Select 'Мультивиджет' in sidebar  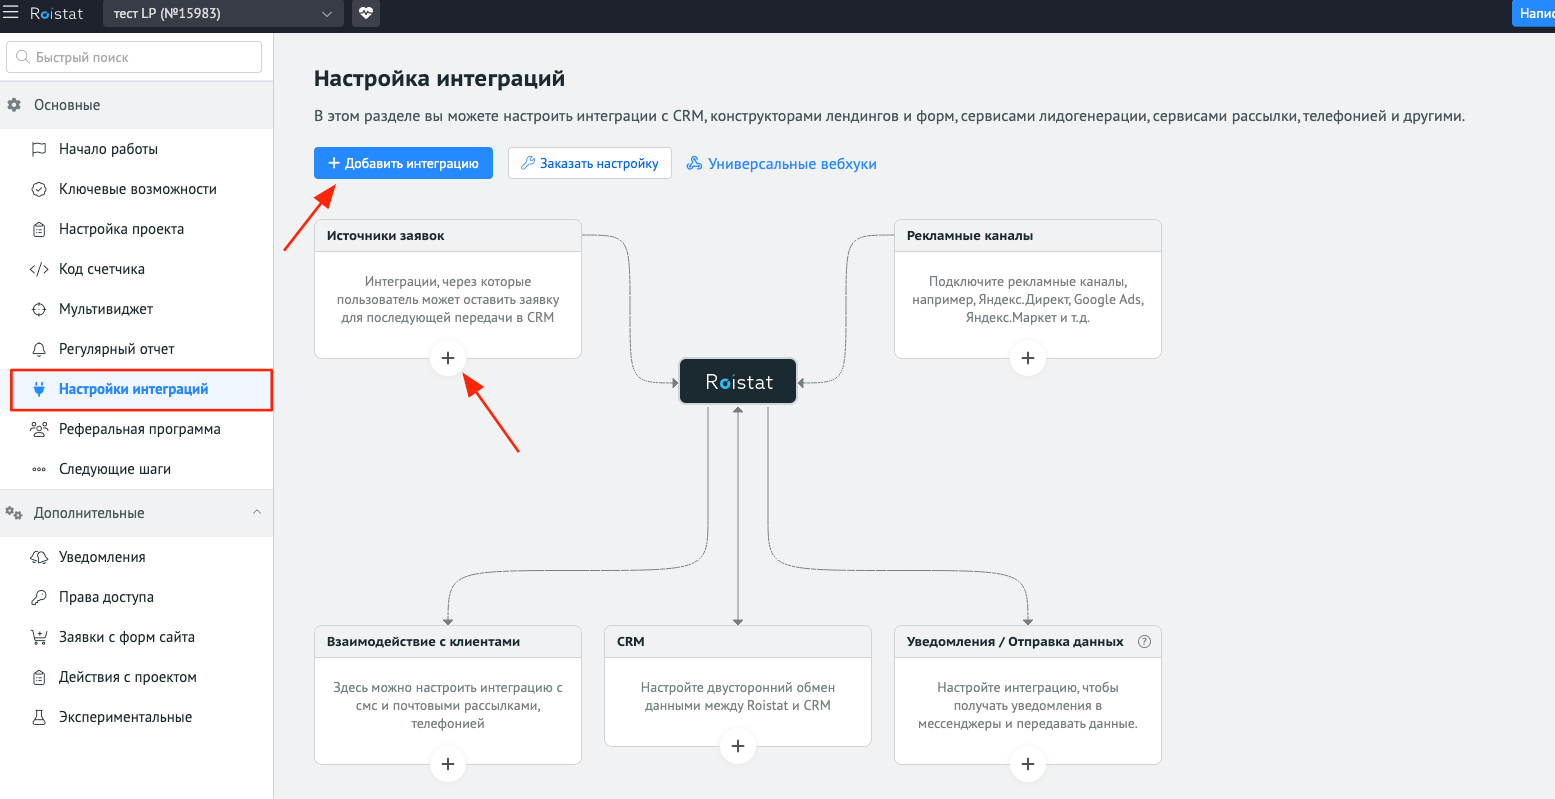coord(136,309)
